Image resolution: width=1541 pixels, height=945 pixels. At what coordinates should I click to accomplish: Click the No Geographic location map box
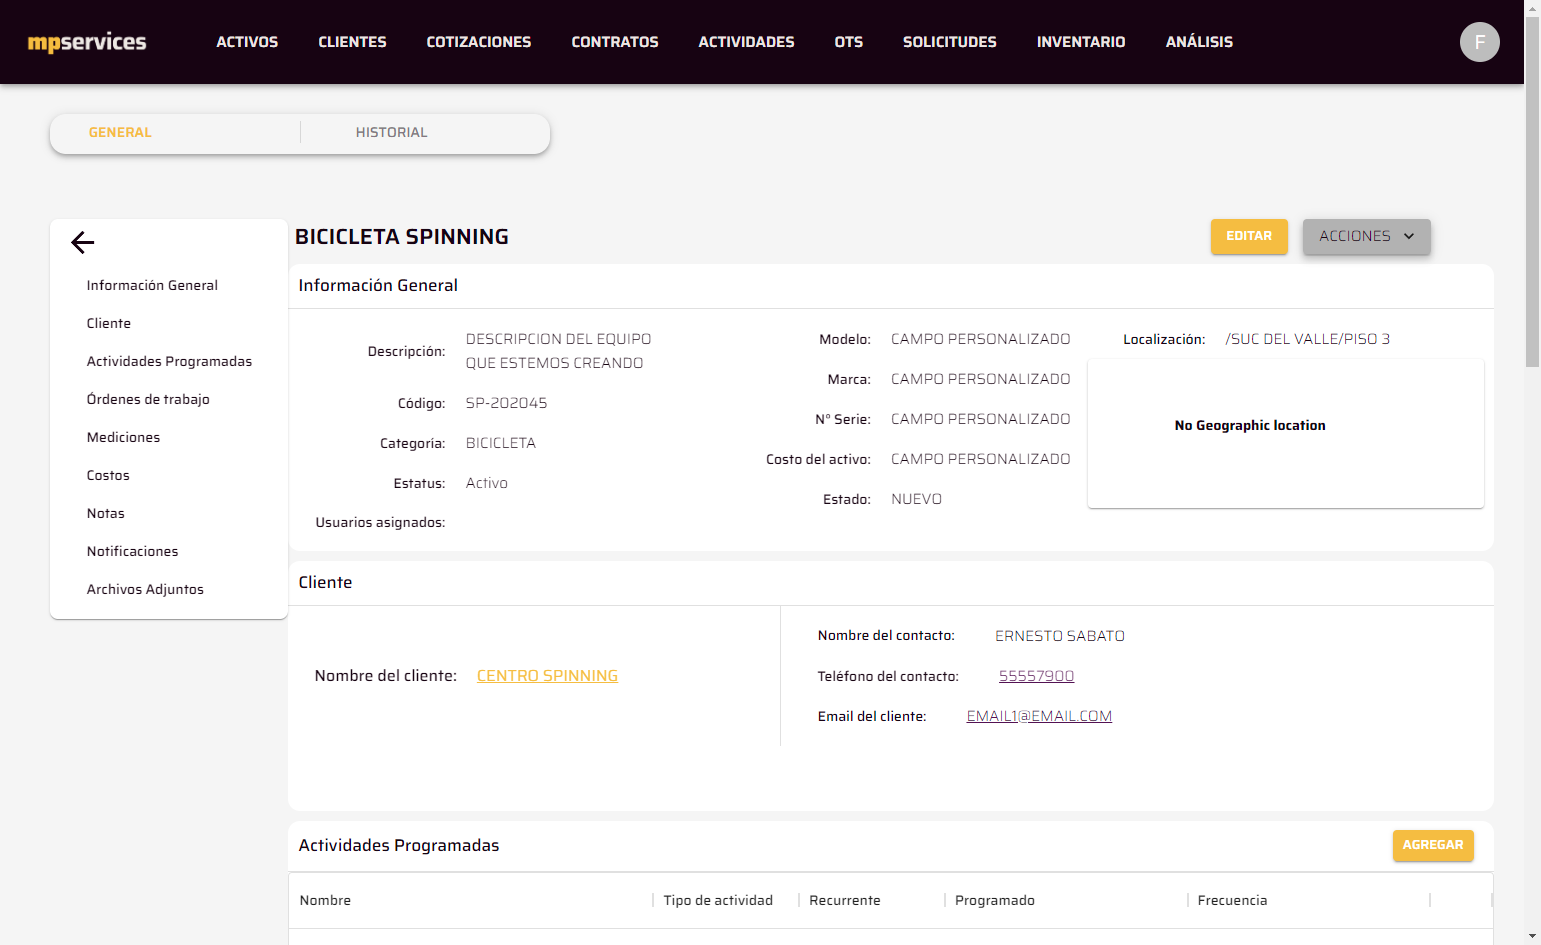(1285, 433)
